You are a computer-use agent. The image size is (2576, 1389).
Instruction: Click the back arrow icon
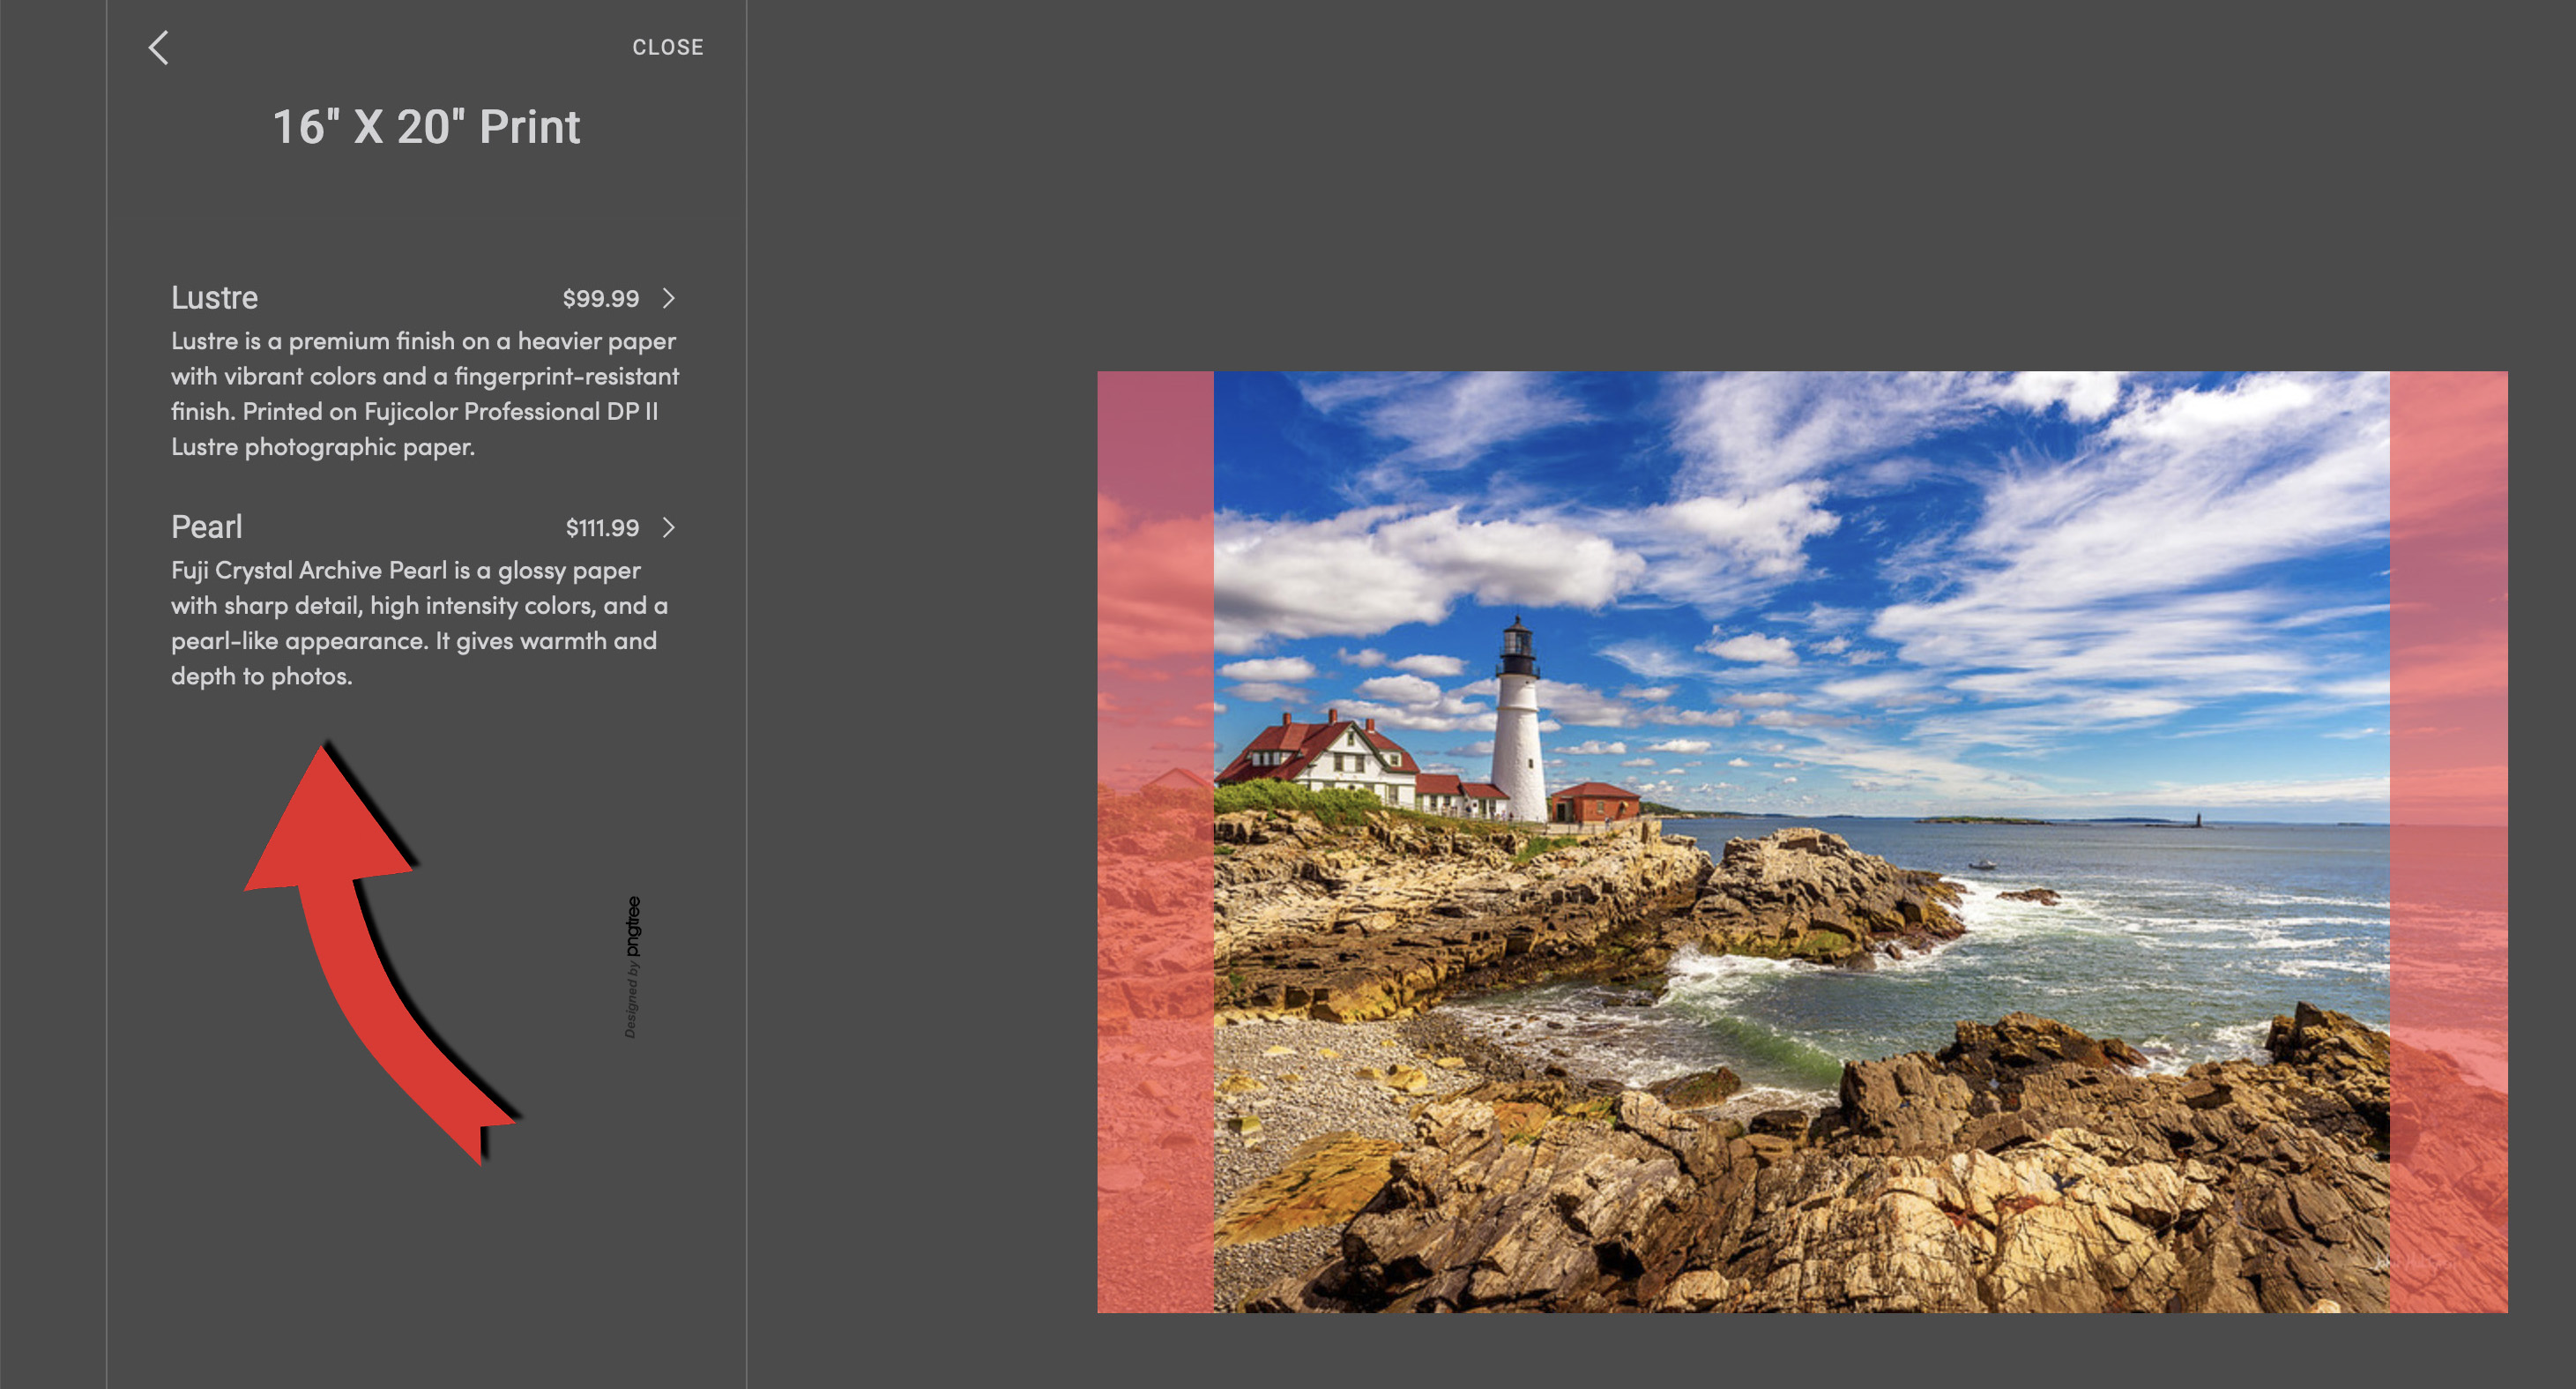158,47
